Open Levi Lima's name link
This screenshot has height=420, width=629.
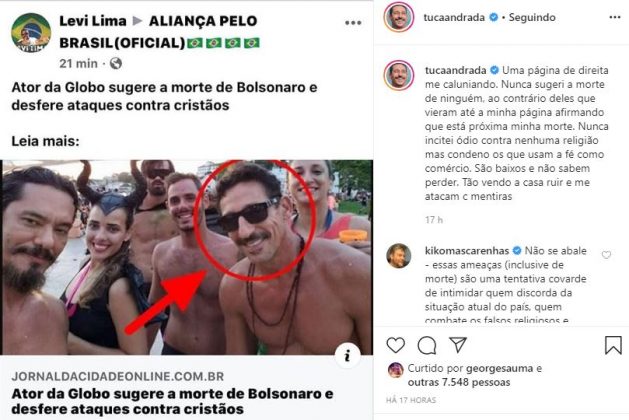[x=93, y=21]
